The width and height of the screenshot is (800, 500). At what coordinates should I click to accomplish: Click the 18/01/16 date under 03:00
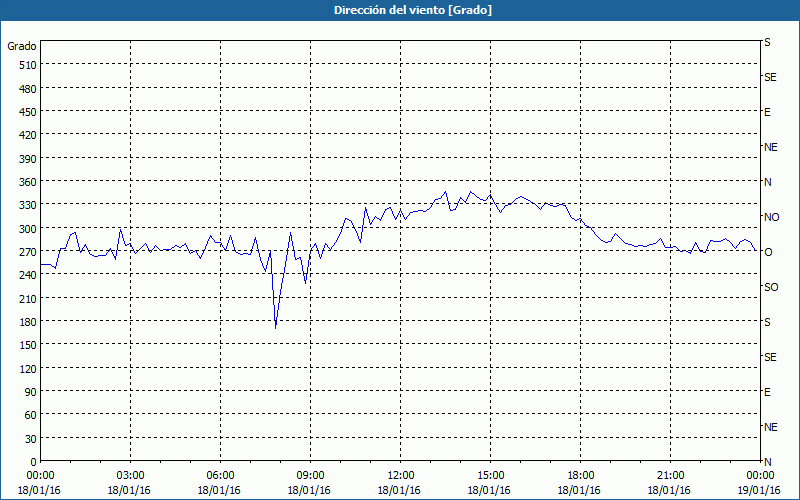[129, 490]
